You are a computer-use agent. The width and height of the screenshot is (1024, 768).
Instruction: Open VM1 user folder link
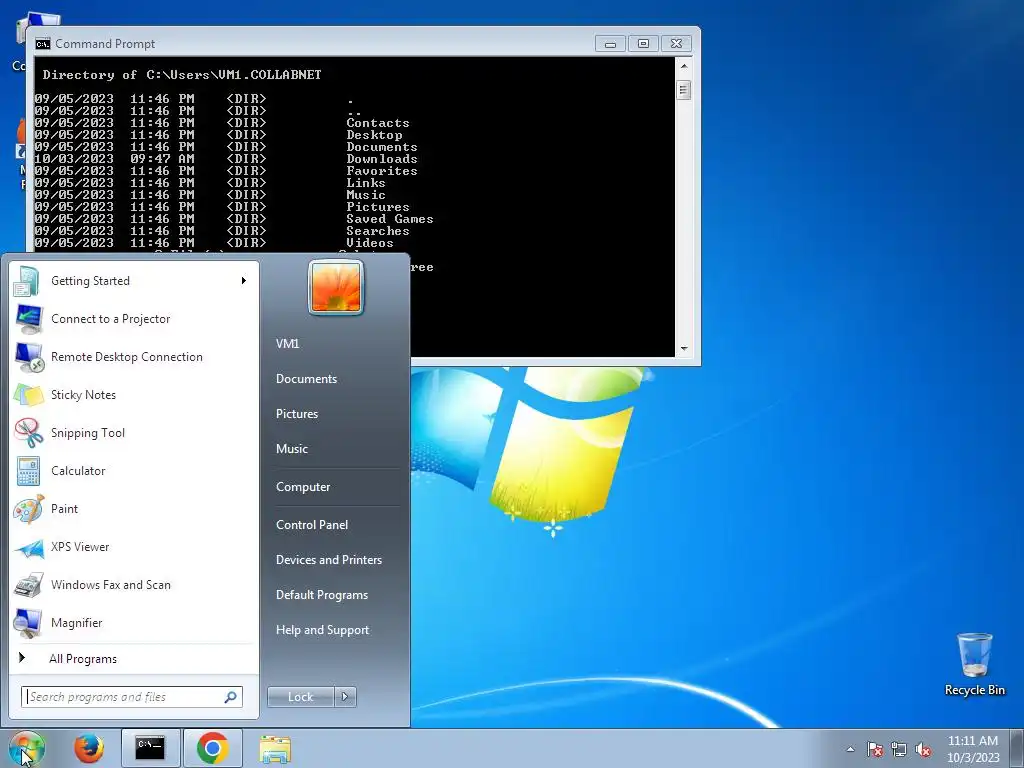287,344
